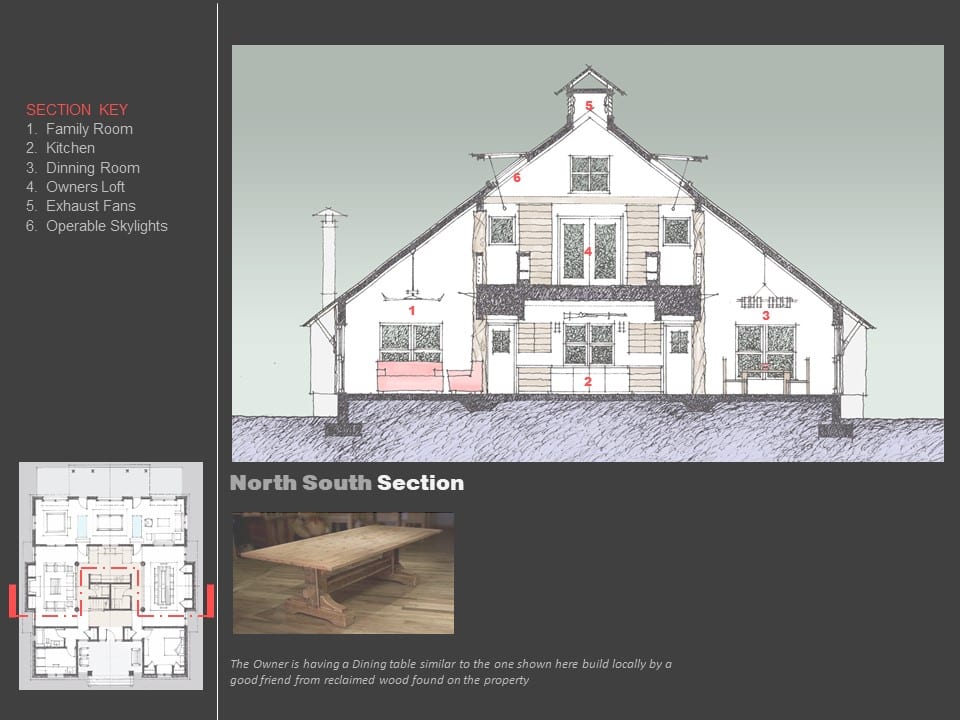The height and width of the screenshot is (720, 960).
Task: Select the Dinning Room legend entry
Action: (x=83, y=168)
